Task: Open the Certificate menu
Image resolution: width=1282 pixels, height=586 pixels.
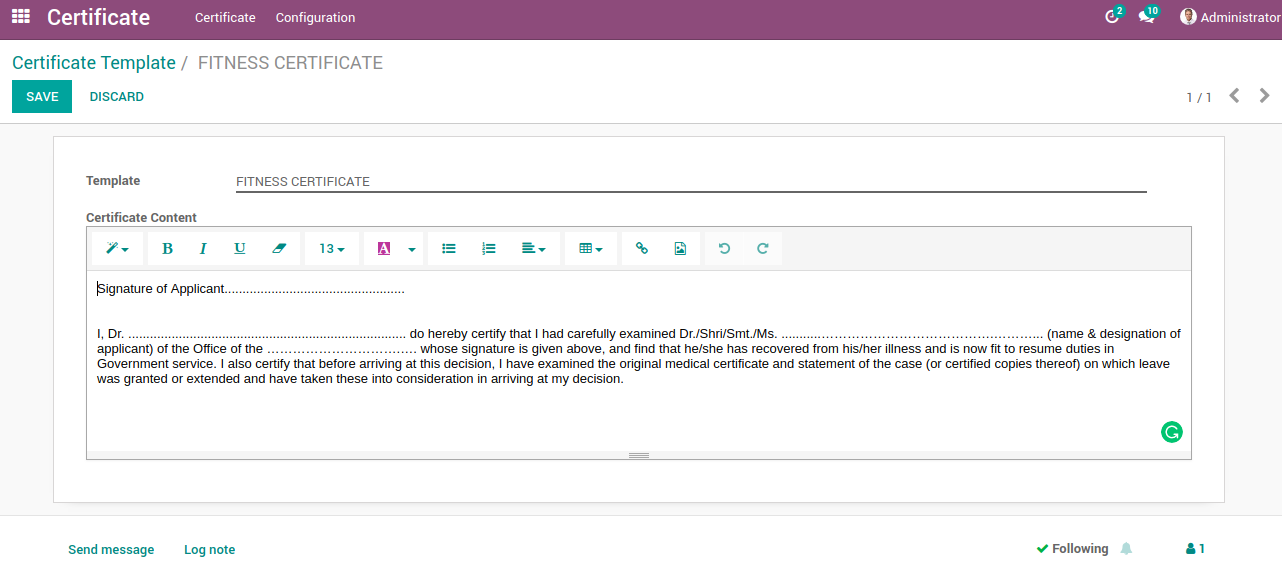Action: [x=225, y=18]
